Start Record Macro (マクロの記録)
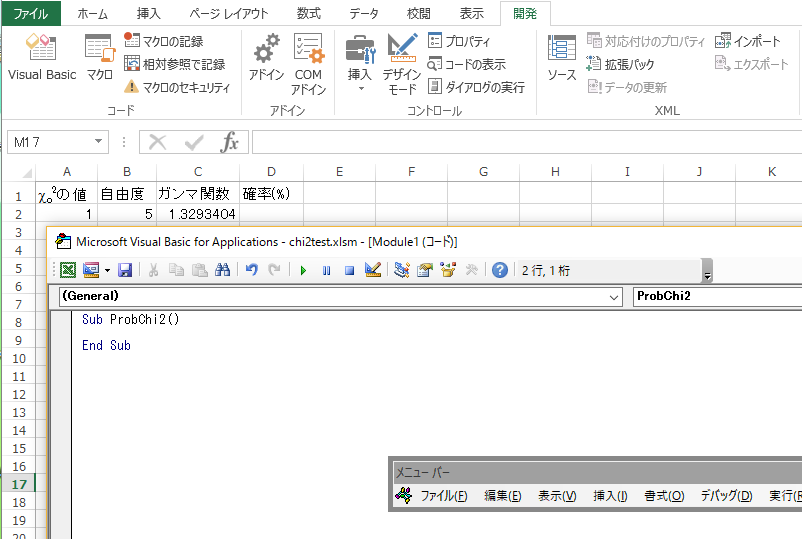The width and height of the screenshot is (802, 539). (164, 41)
